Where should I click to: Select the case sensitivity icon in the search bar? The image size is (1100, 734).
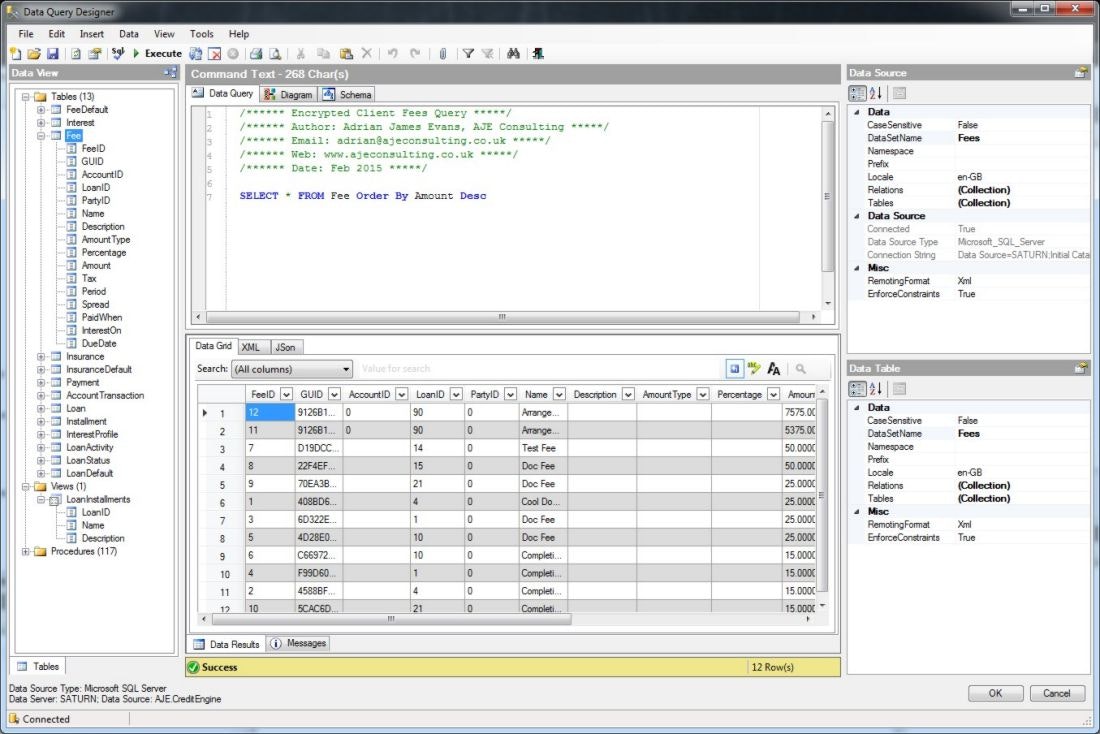(774, 368)
